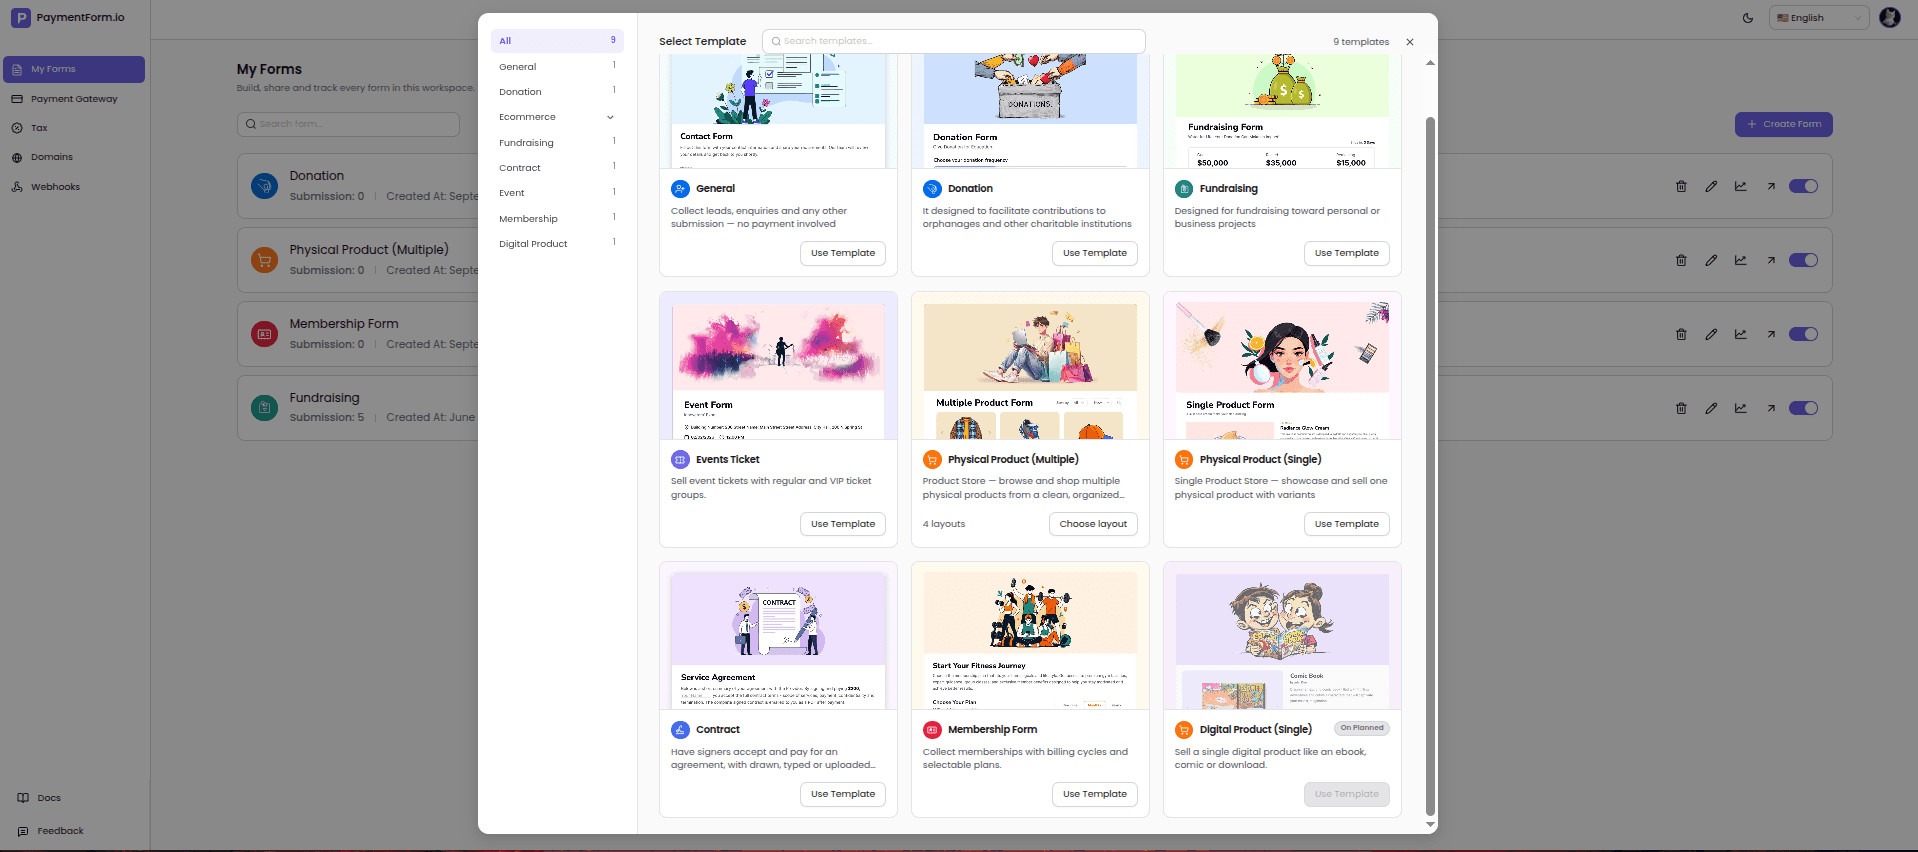Click the Create Form button

click(1784, 124)
